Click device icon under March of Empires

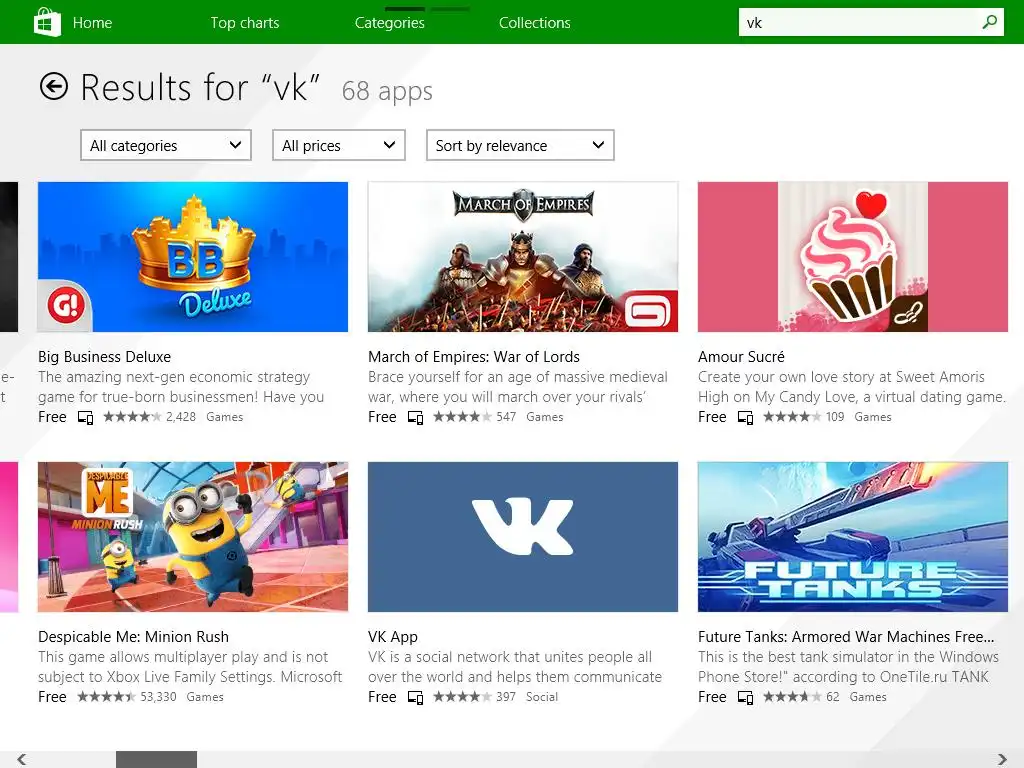(415, 417)
